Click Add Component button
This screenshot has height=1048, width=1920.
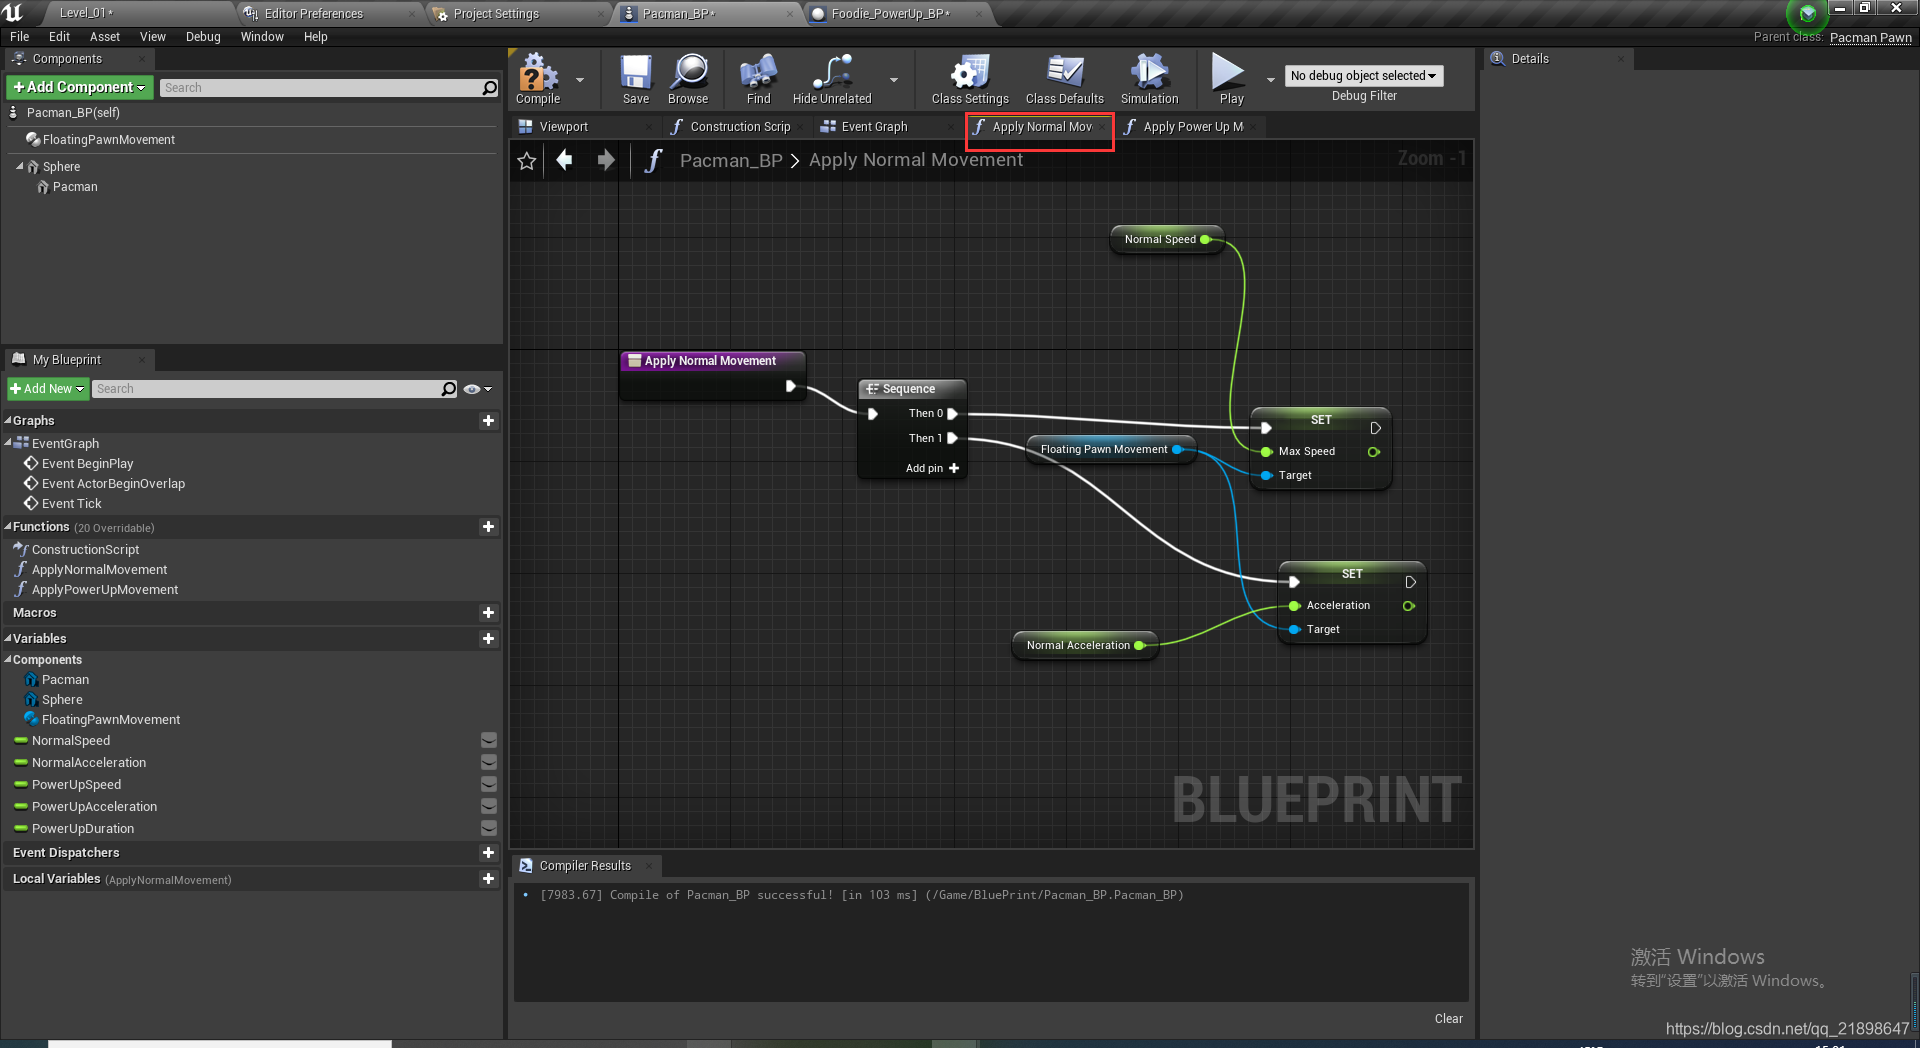pos(80,88)
